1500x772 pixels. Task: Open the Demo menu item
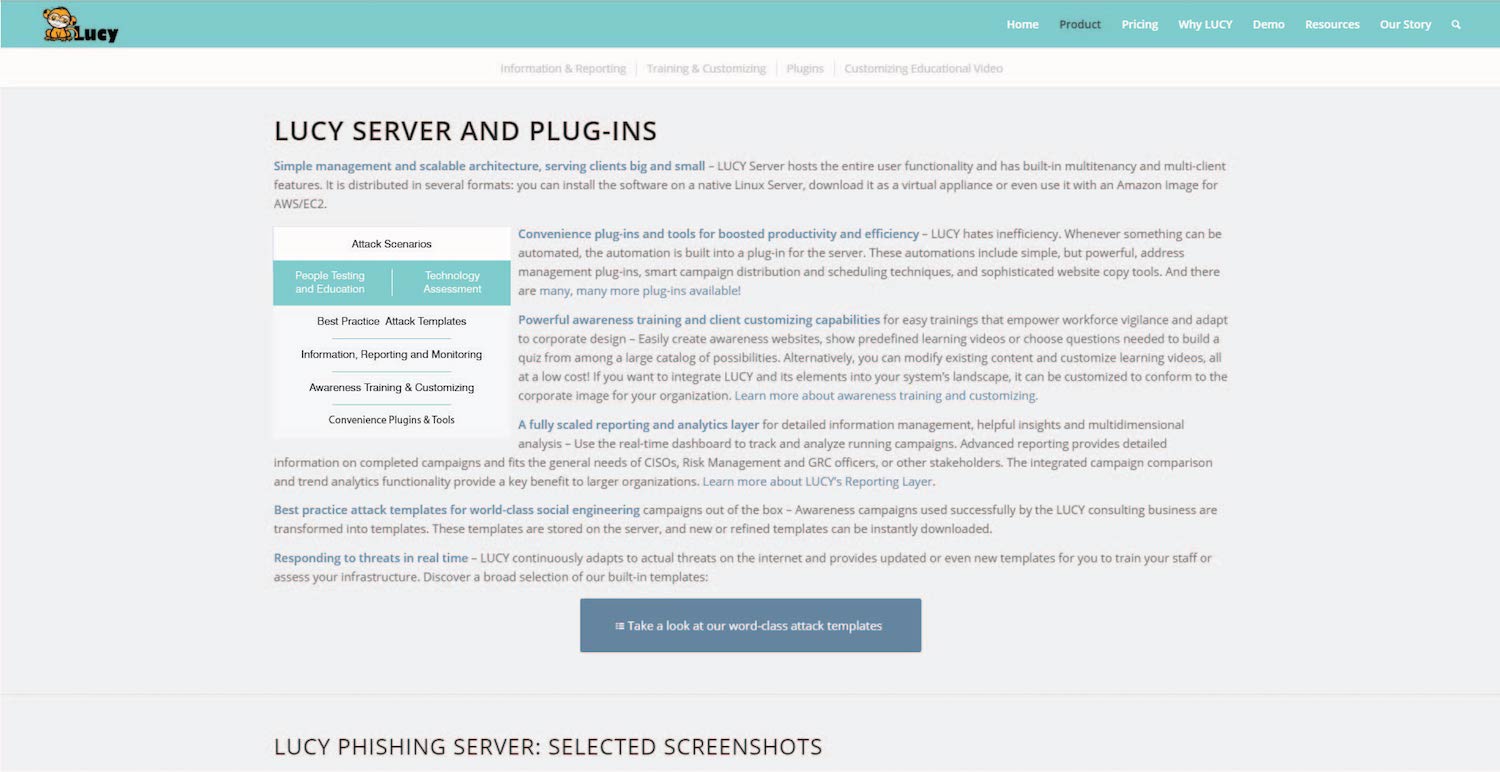tap(1268, 25)
